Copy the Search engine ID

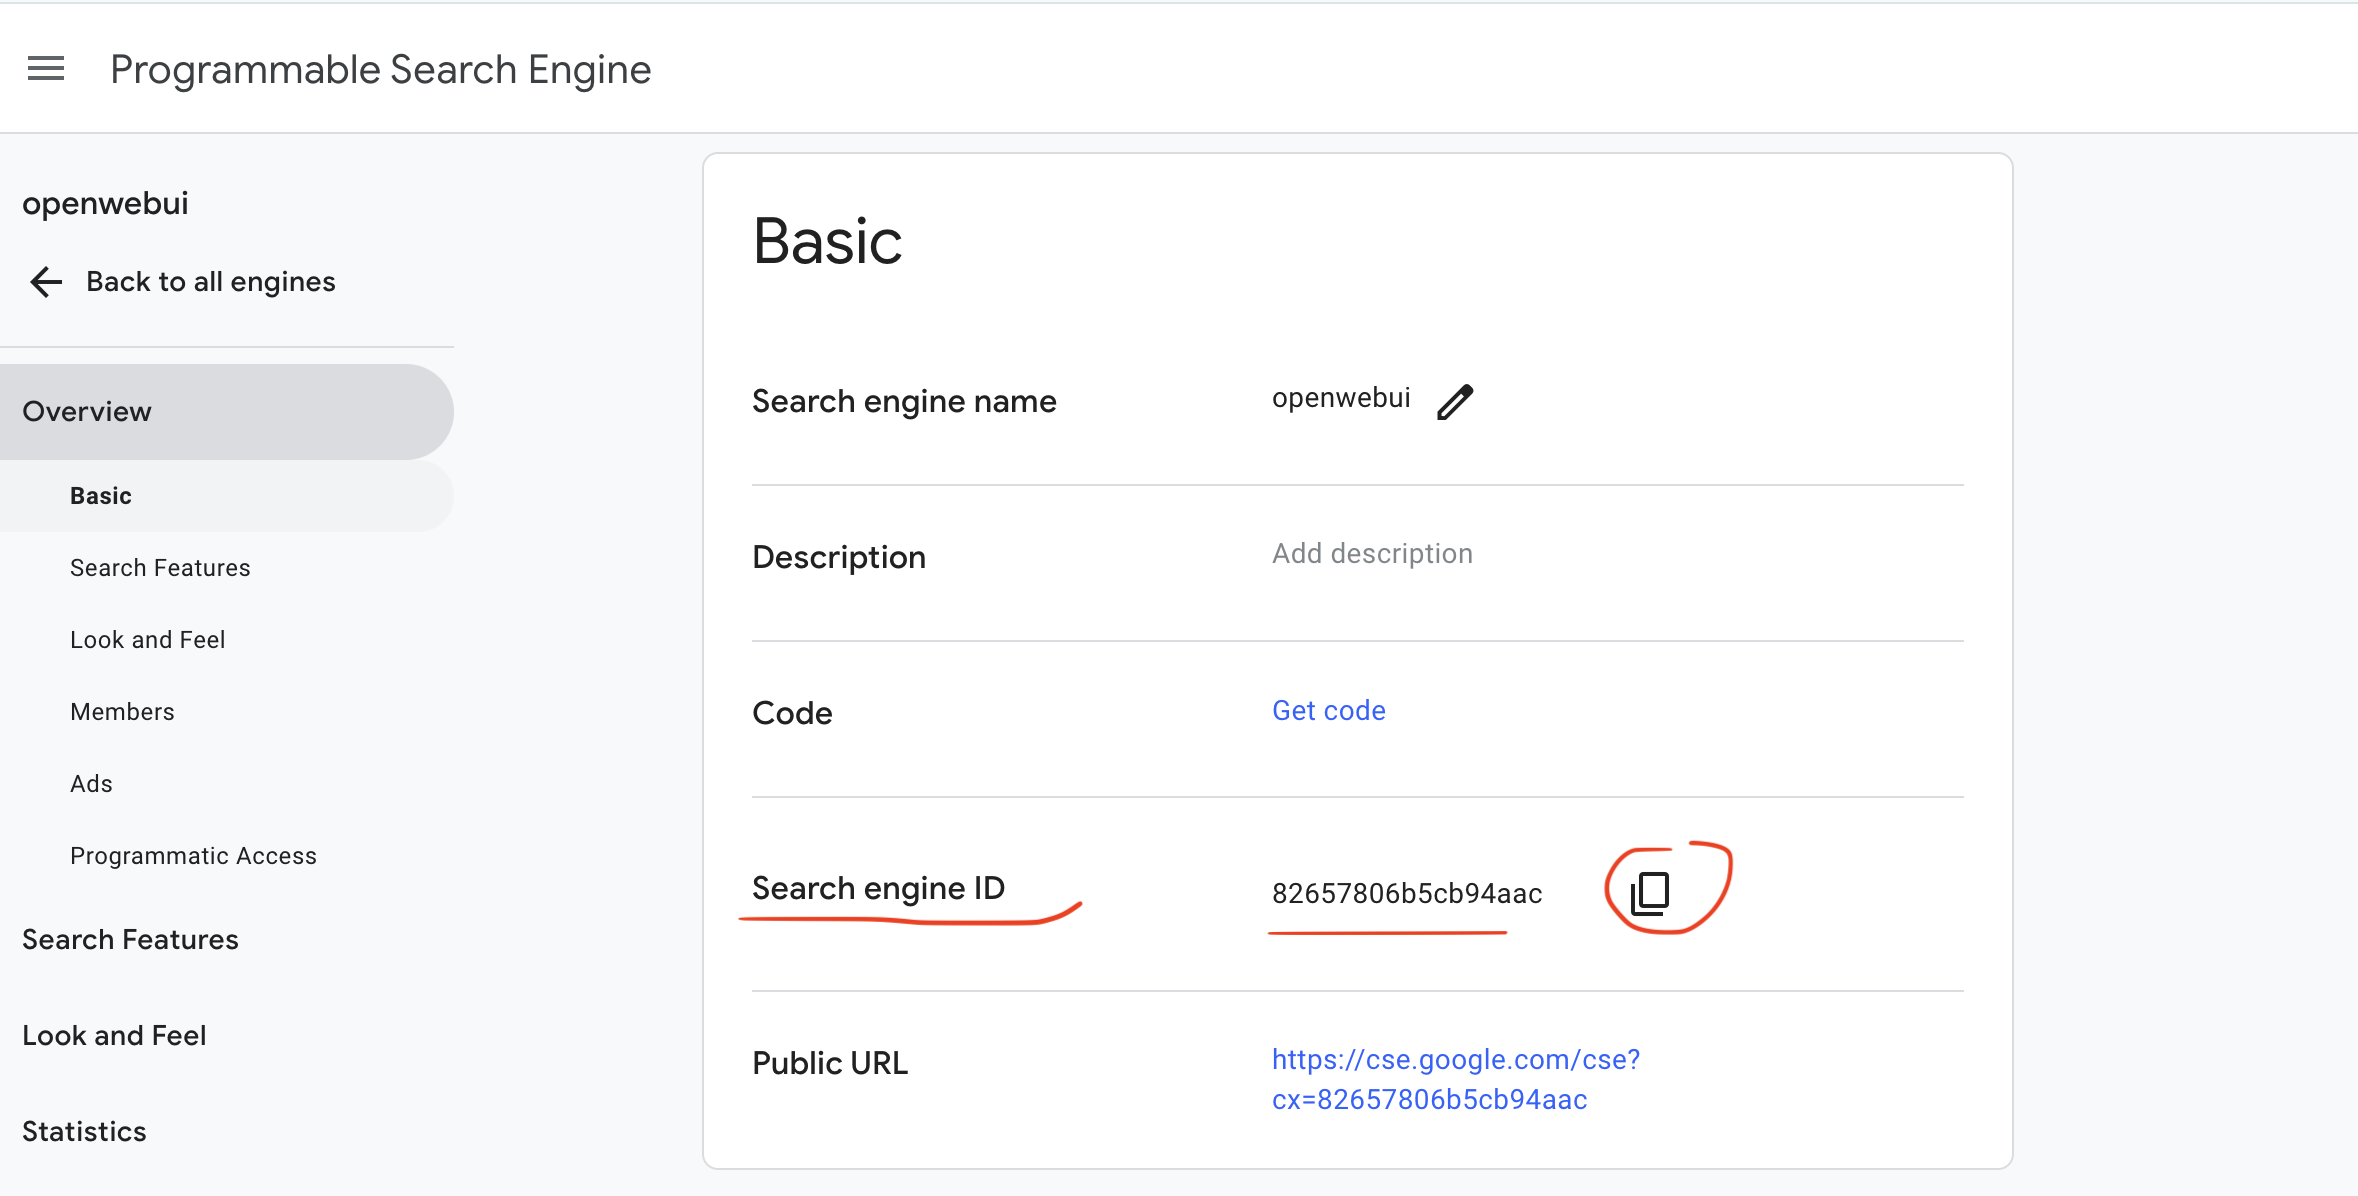tap(1650, 892)
